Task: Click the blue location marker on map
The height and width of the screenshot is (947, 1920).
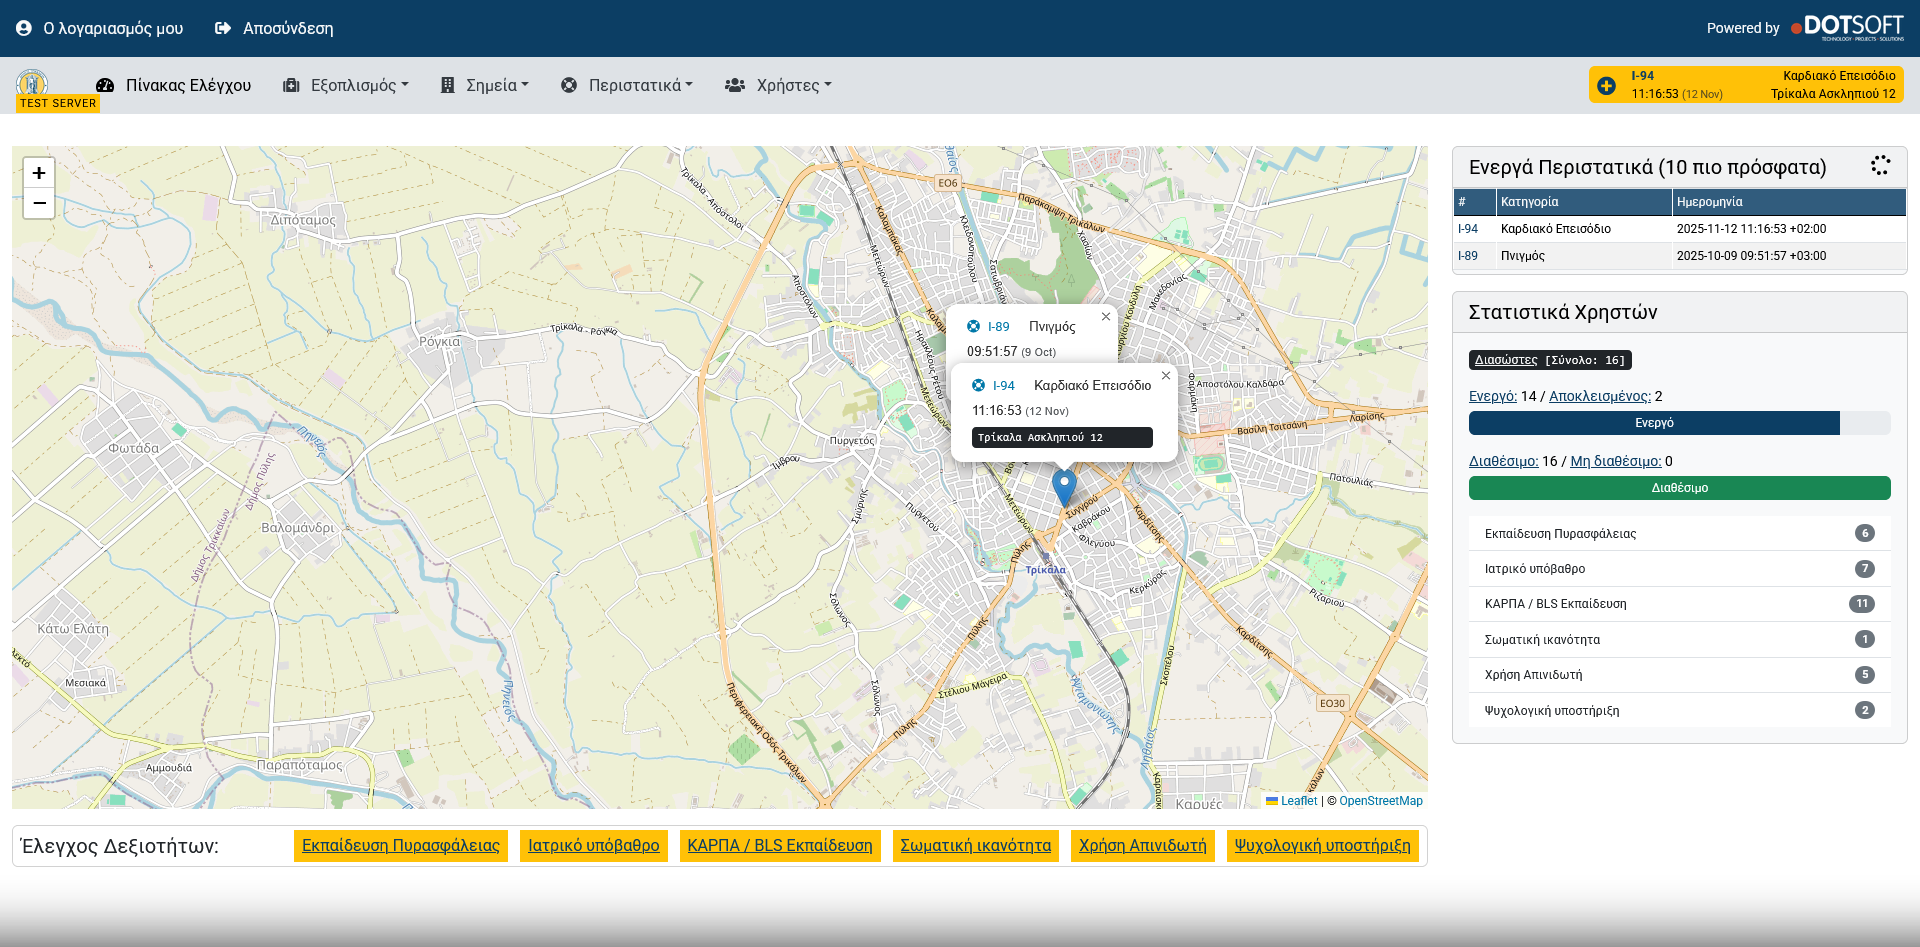Action: (x=1064, y=487)
